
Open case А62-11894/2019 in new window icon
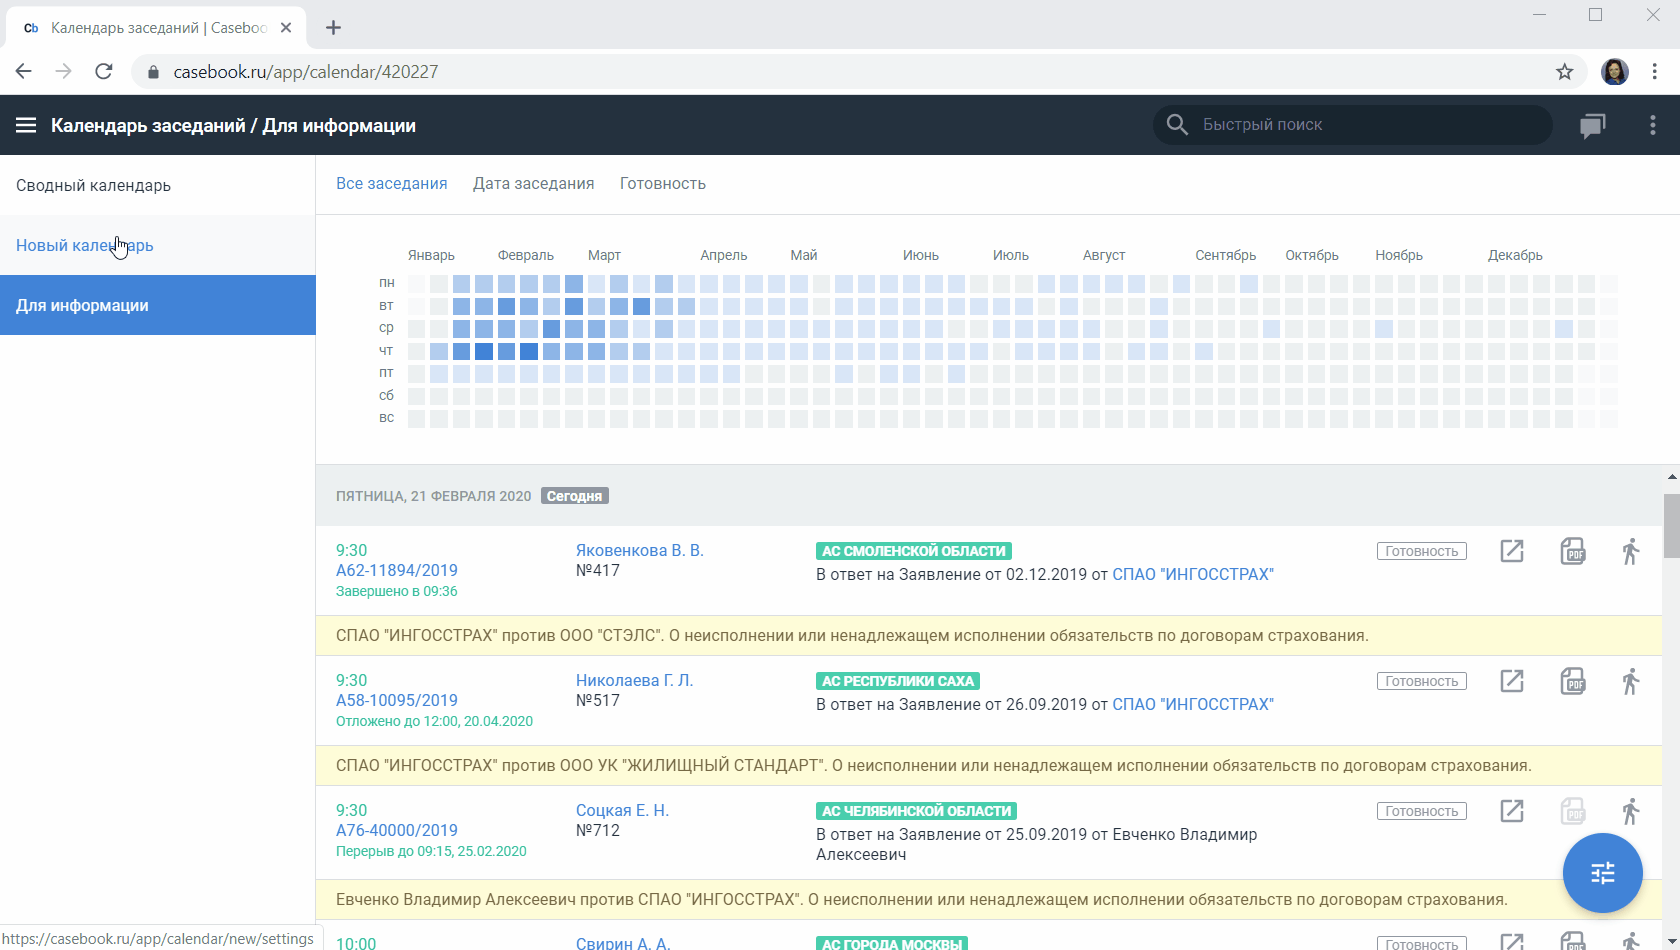(1512, 551)
